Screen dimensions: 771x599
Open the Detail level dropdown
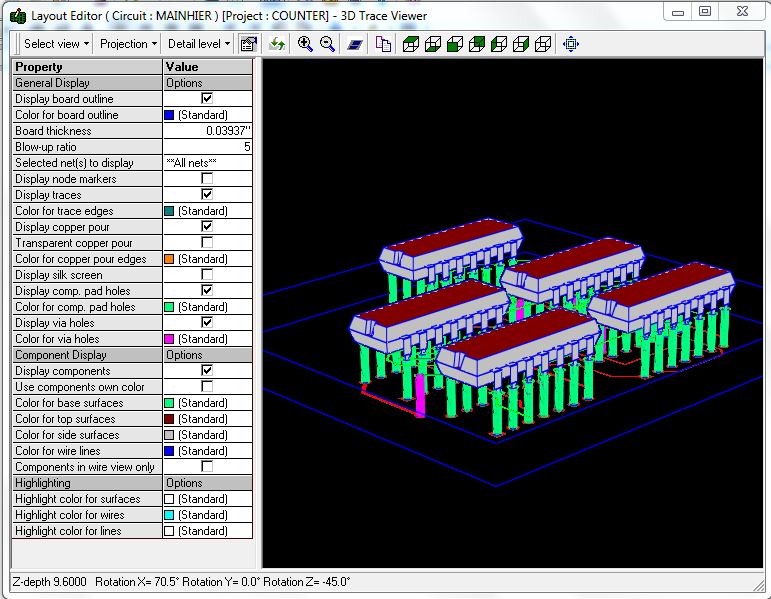199,44
